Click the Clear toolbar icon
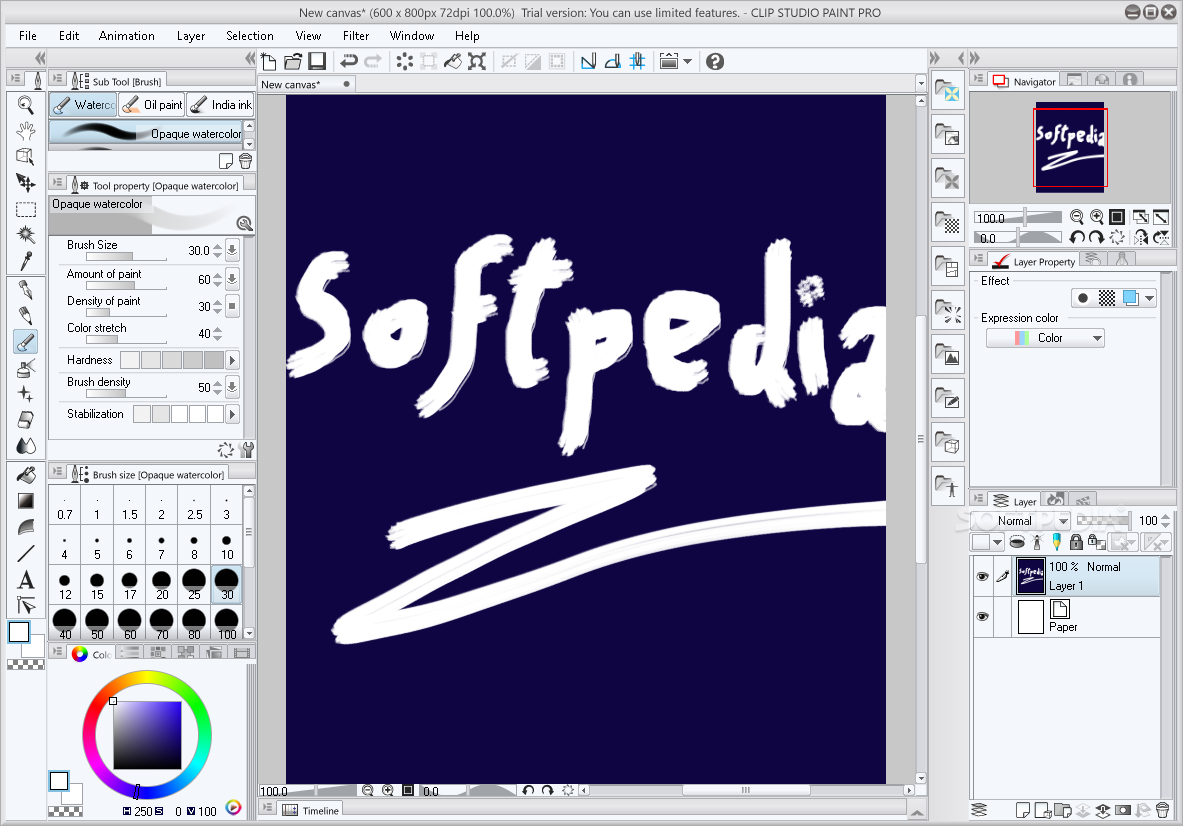The height and width of the screenshot is (826, 1183). pyautogui.click(x=404, y=61)
